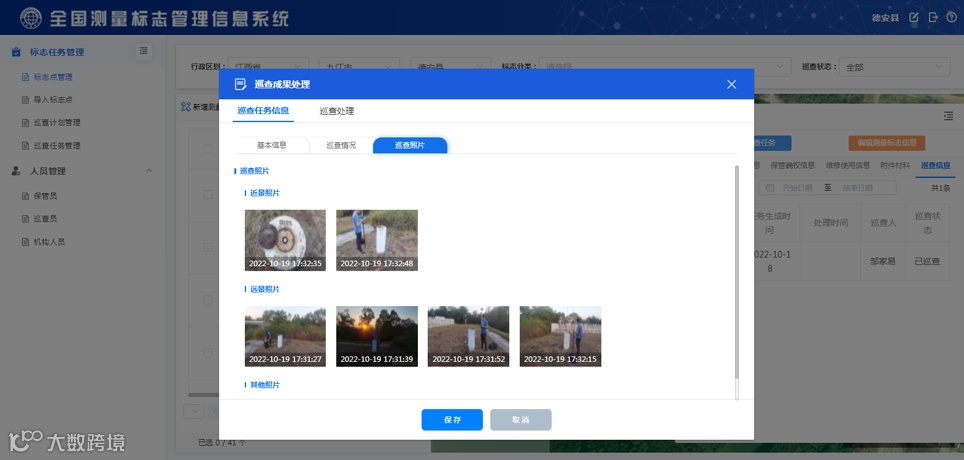The image size is (964, 460).
Task: Click the 开始日期 date field
Action: tap(797, 188)
